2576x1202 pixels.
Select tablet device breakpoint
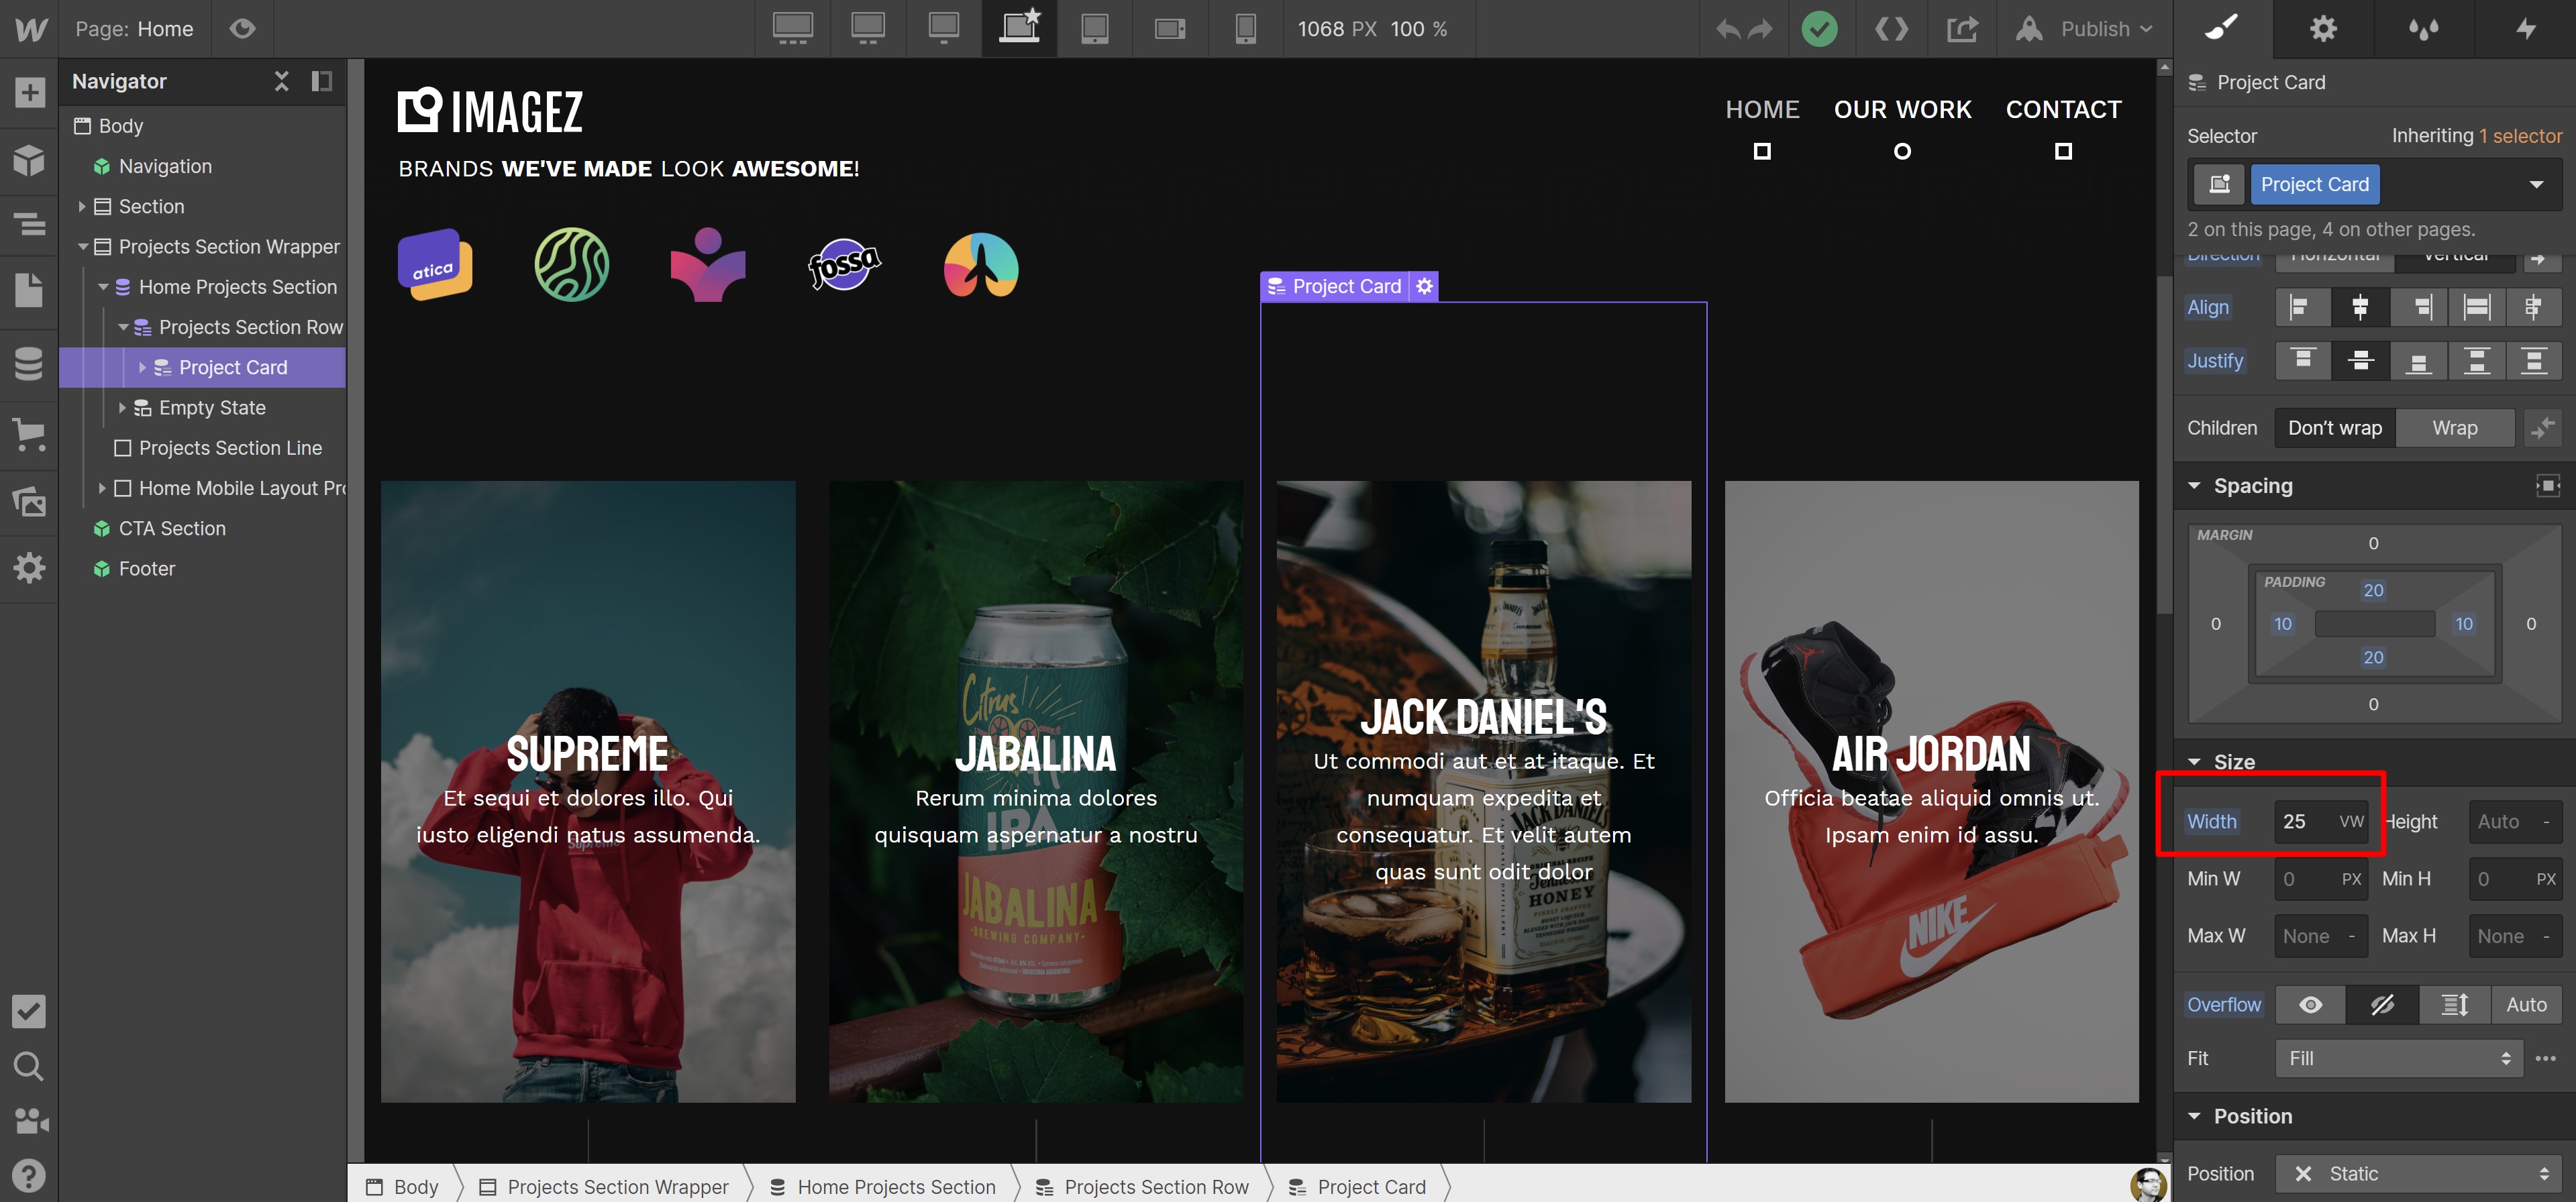click(x=1094, y=28)
